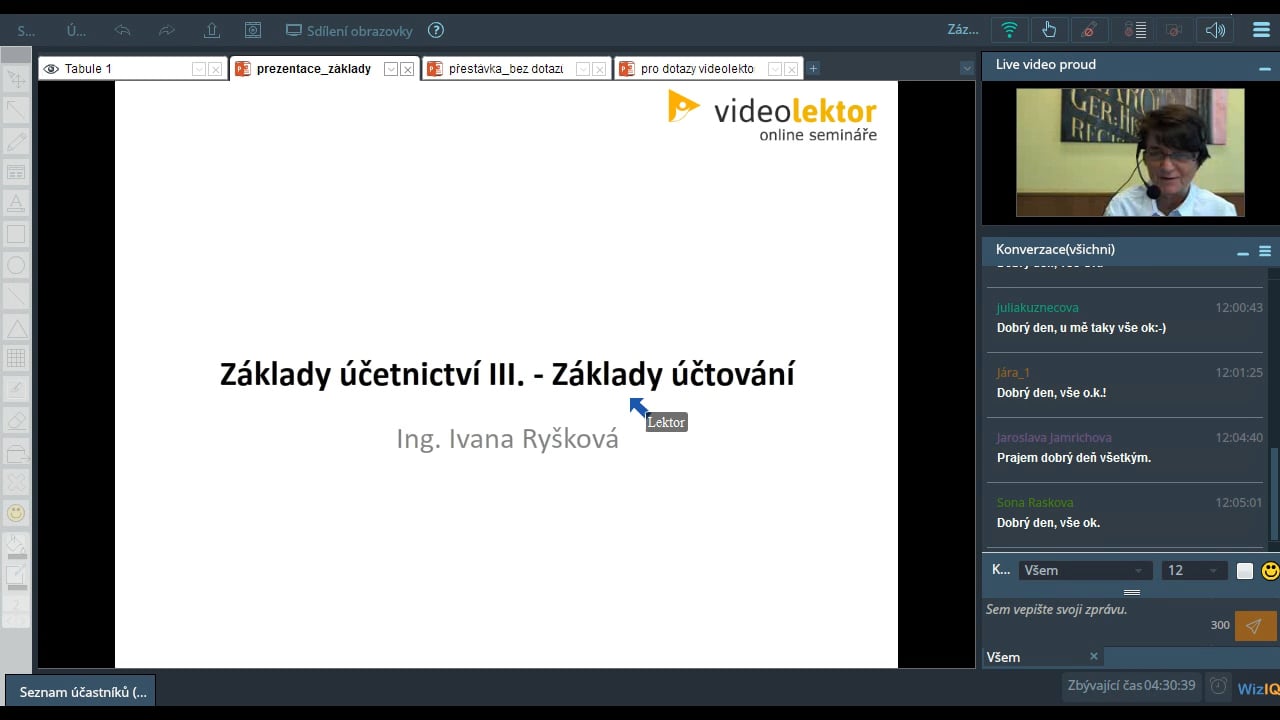Expand the tab list chevron right of the tabs
The width and height of the screenshot is (1280, 720).
(x=966, y=68)
